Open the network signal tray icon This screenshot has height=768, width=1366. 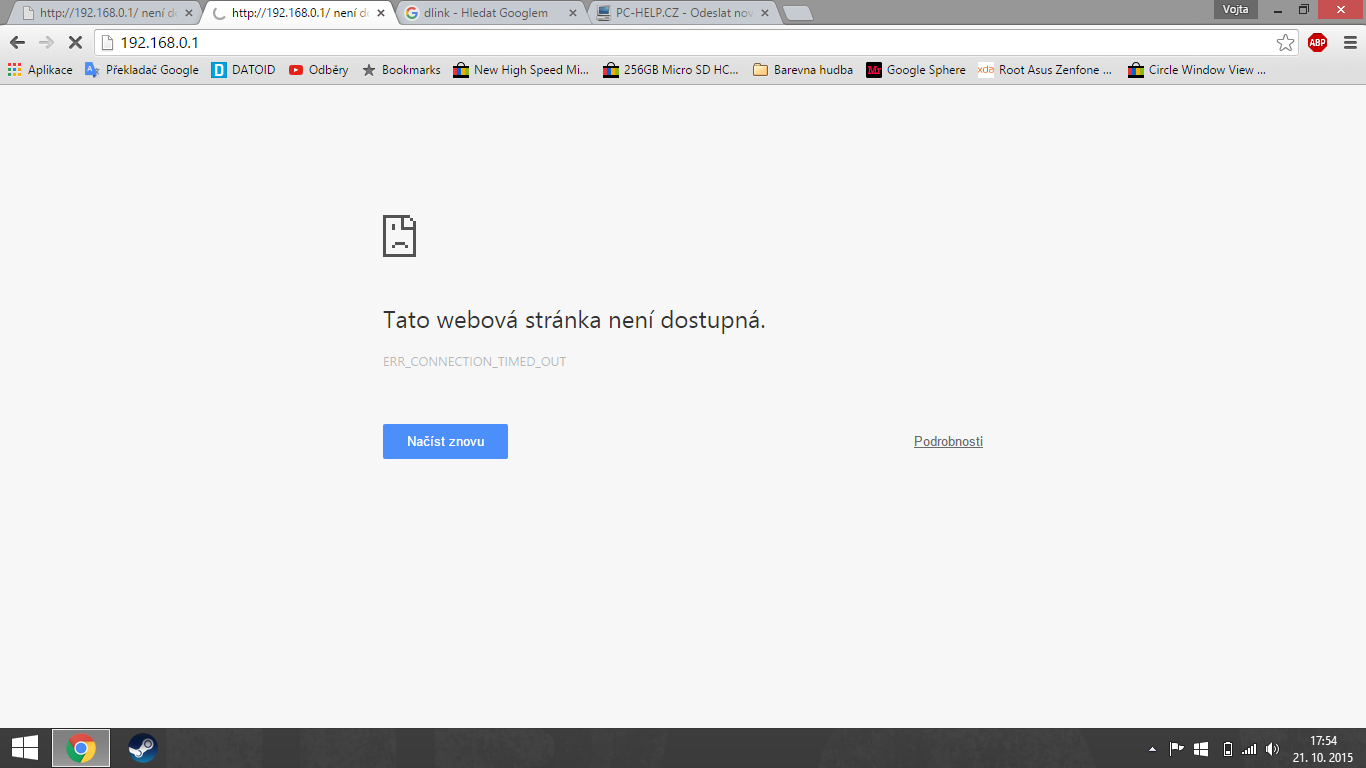[x=1249, y=748]
